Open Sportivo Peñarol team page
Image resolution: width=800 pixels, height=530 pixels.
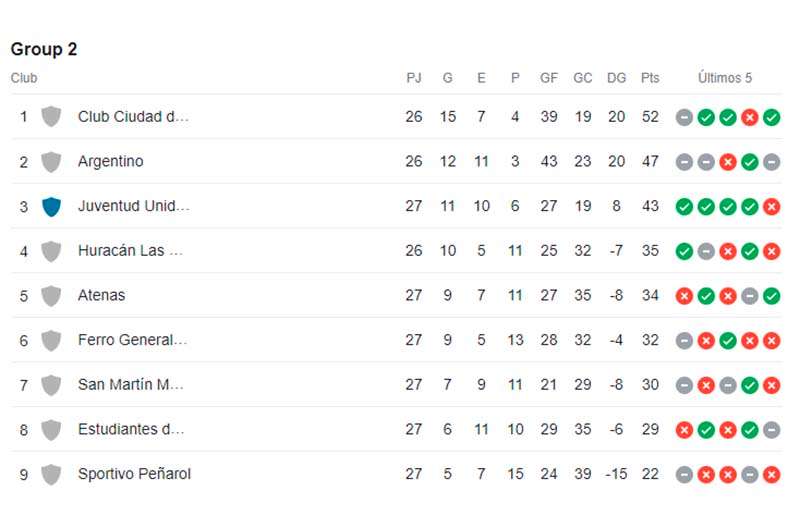pyautogui.click(x=134, y=474)
